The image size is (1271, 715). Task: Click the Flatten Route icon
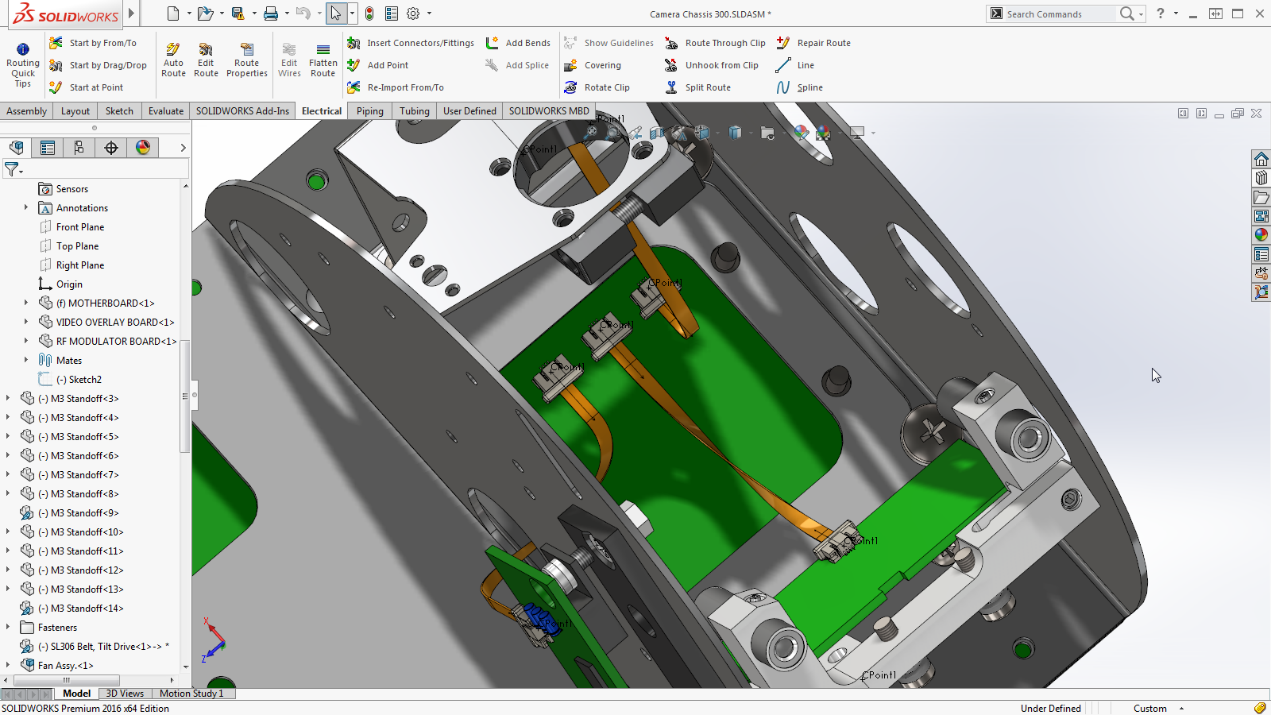[x=323, y=59]
